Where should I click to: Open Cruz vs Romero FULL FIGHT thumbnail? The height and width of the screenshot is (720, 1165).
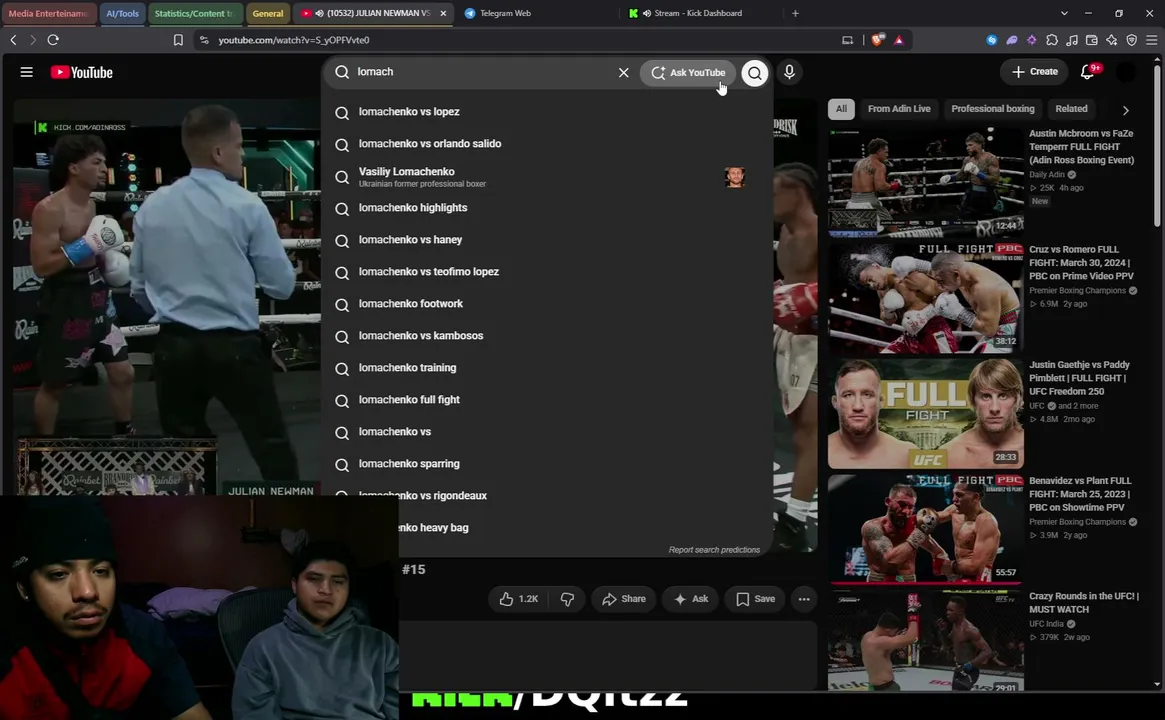click(926, 299)
